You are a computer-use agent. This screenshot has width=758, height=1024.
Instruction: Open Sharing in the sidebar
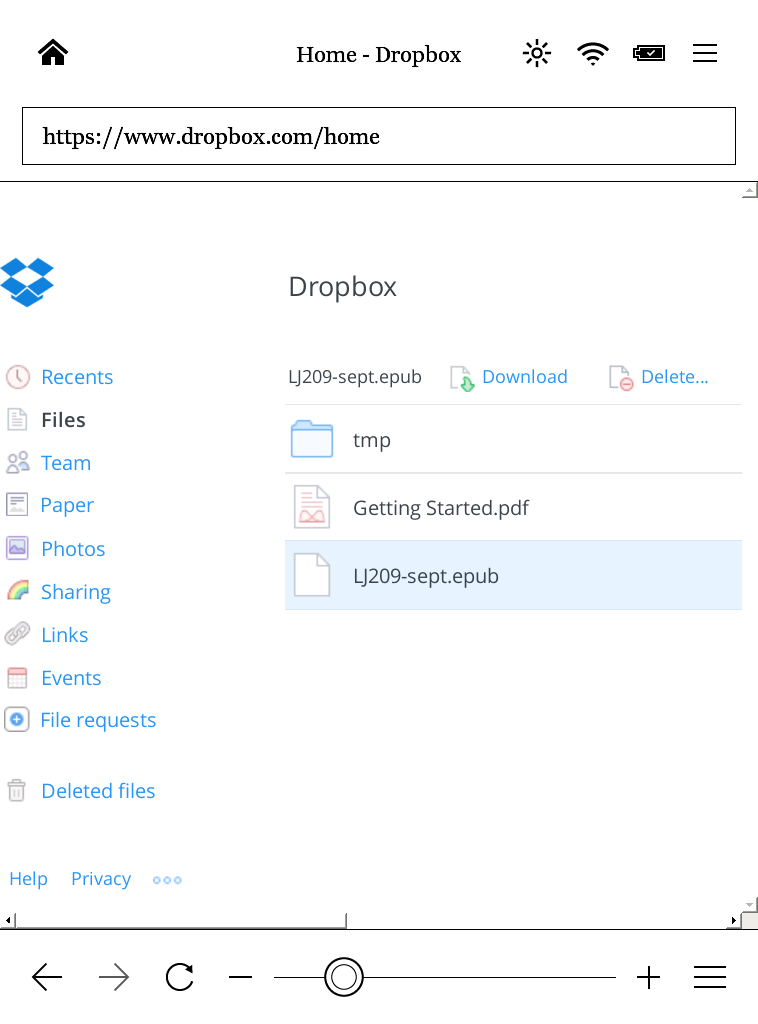click(76, 592)
